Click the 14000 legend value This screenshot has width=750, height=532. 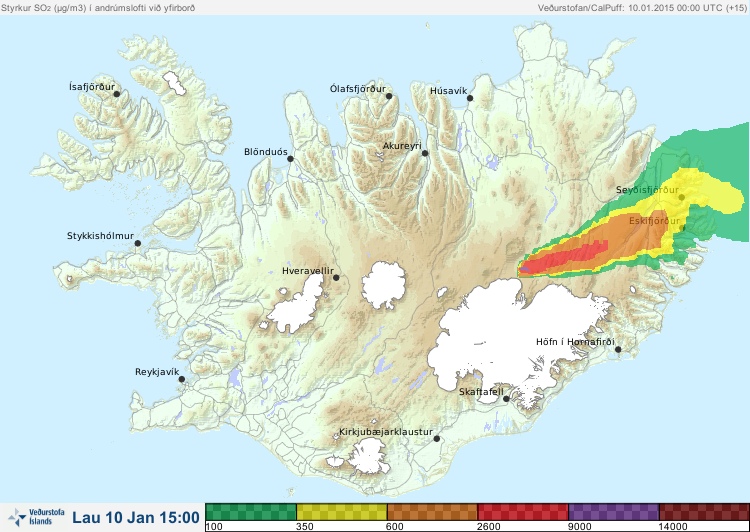(x=673, y=527)
